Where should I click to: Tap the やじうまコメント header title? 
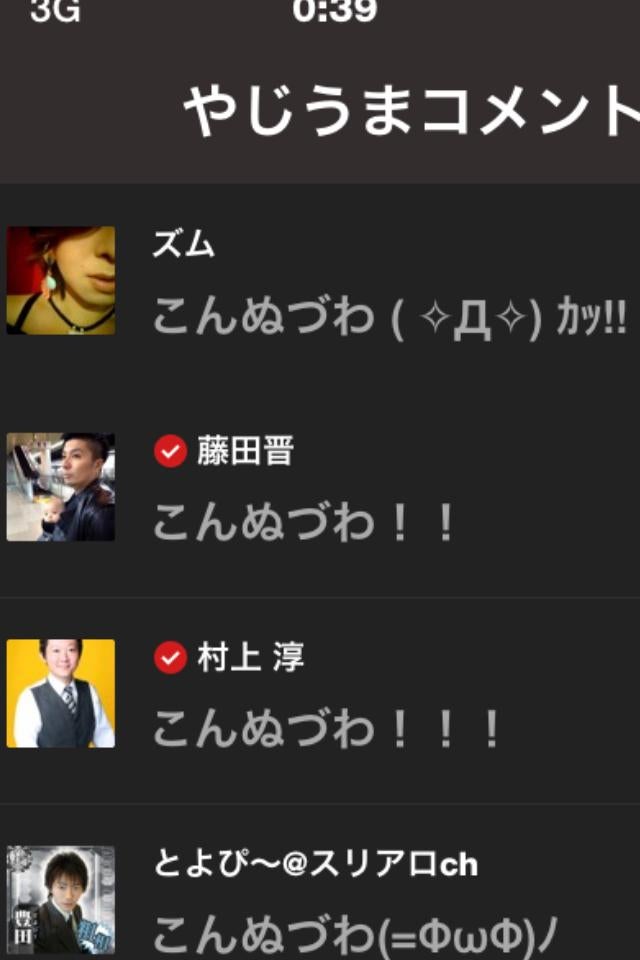coord(412,111)
